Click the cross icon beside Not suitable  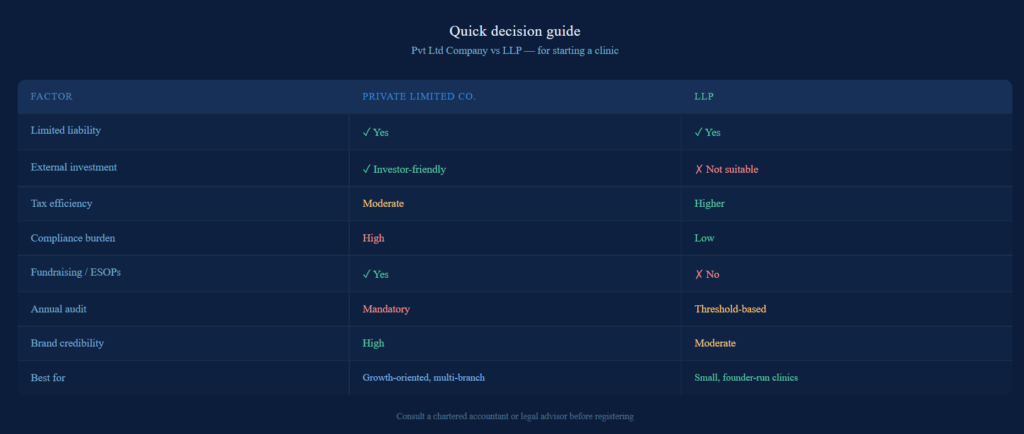(x=699, y=169)
